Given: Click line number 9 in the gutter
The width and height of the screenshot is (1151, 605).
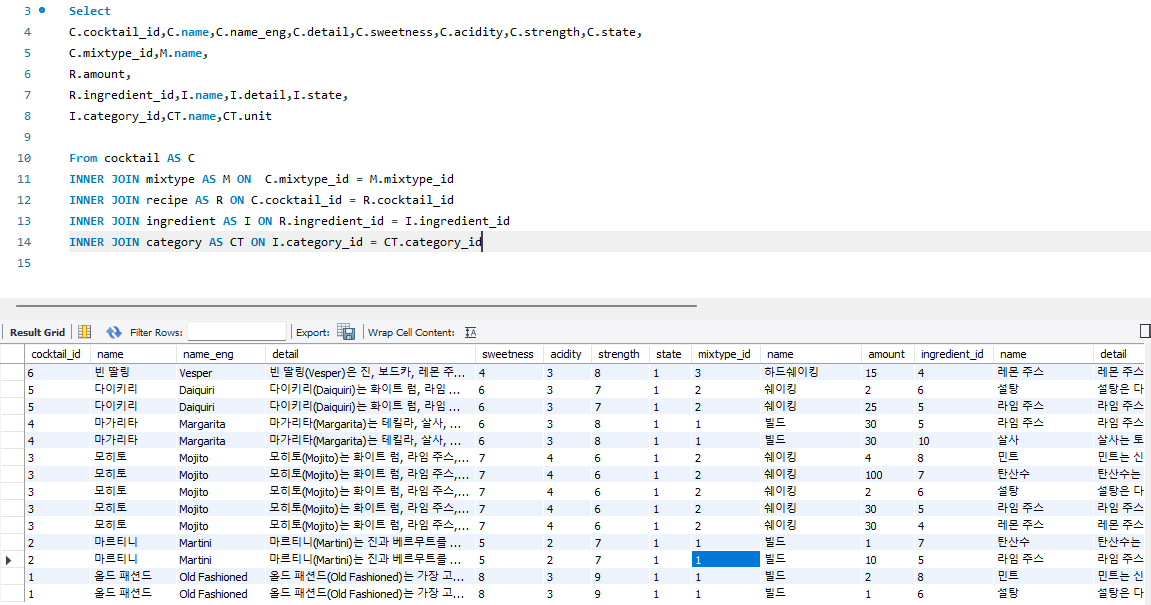Looking at the screenshot, I should (x=27, y=137).
